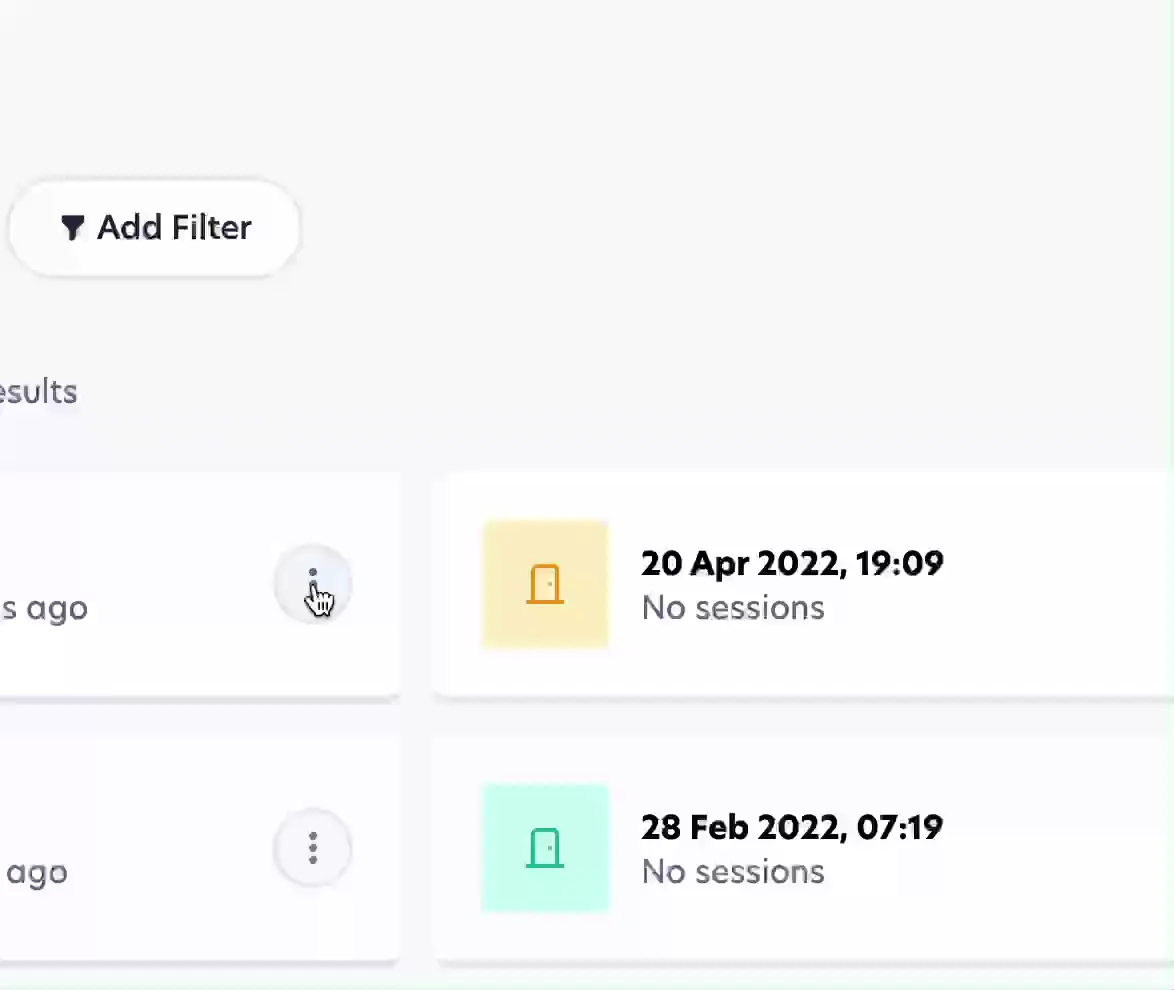The image size is (1174, 990).
Task: Click the funnel icon inside Add Filter
Action: point(72,228)
